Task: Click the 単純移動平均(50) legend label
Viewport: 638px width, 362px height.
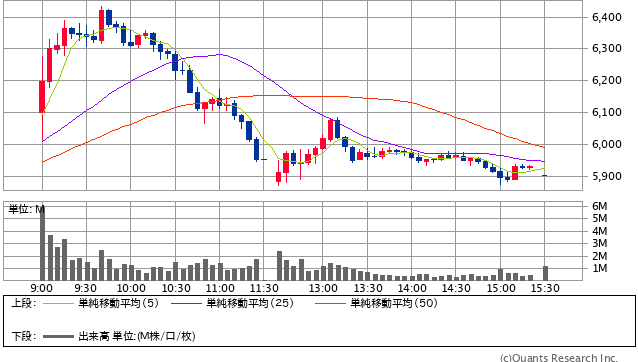Action: pos(394,303)
